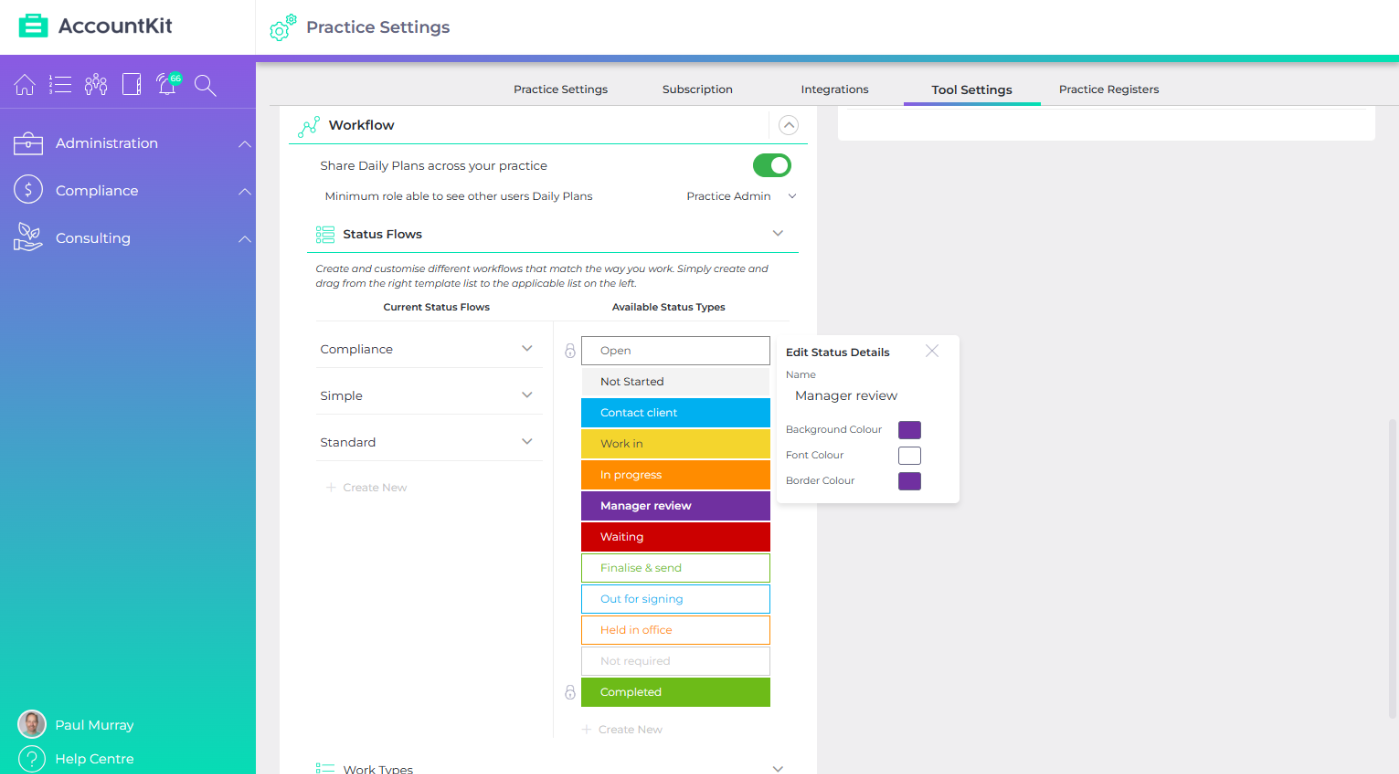The height and width of the screenshot is (774, 1399).
Task: Open the notebook register icon
Action: pos(131,85)
